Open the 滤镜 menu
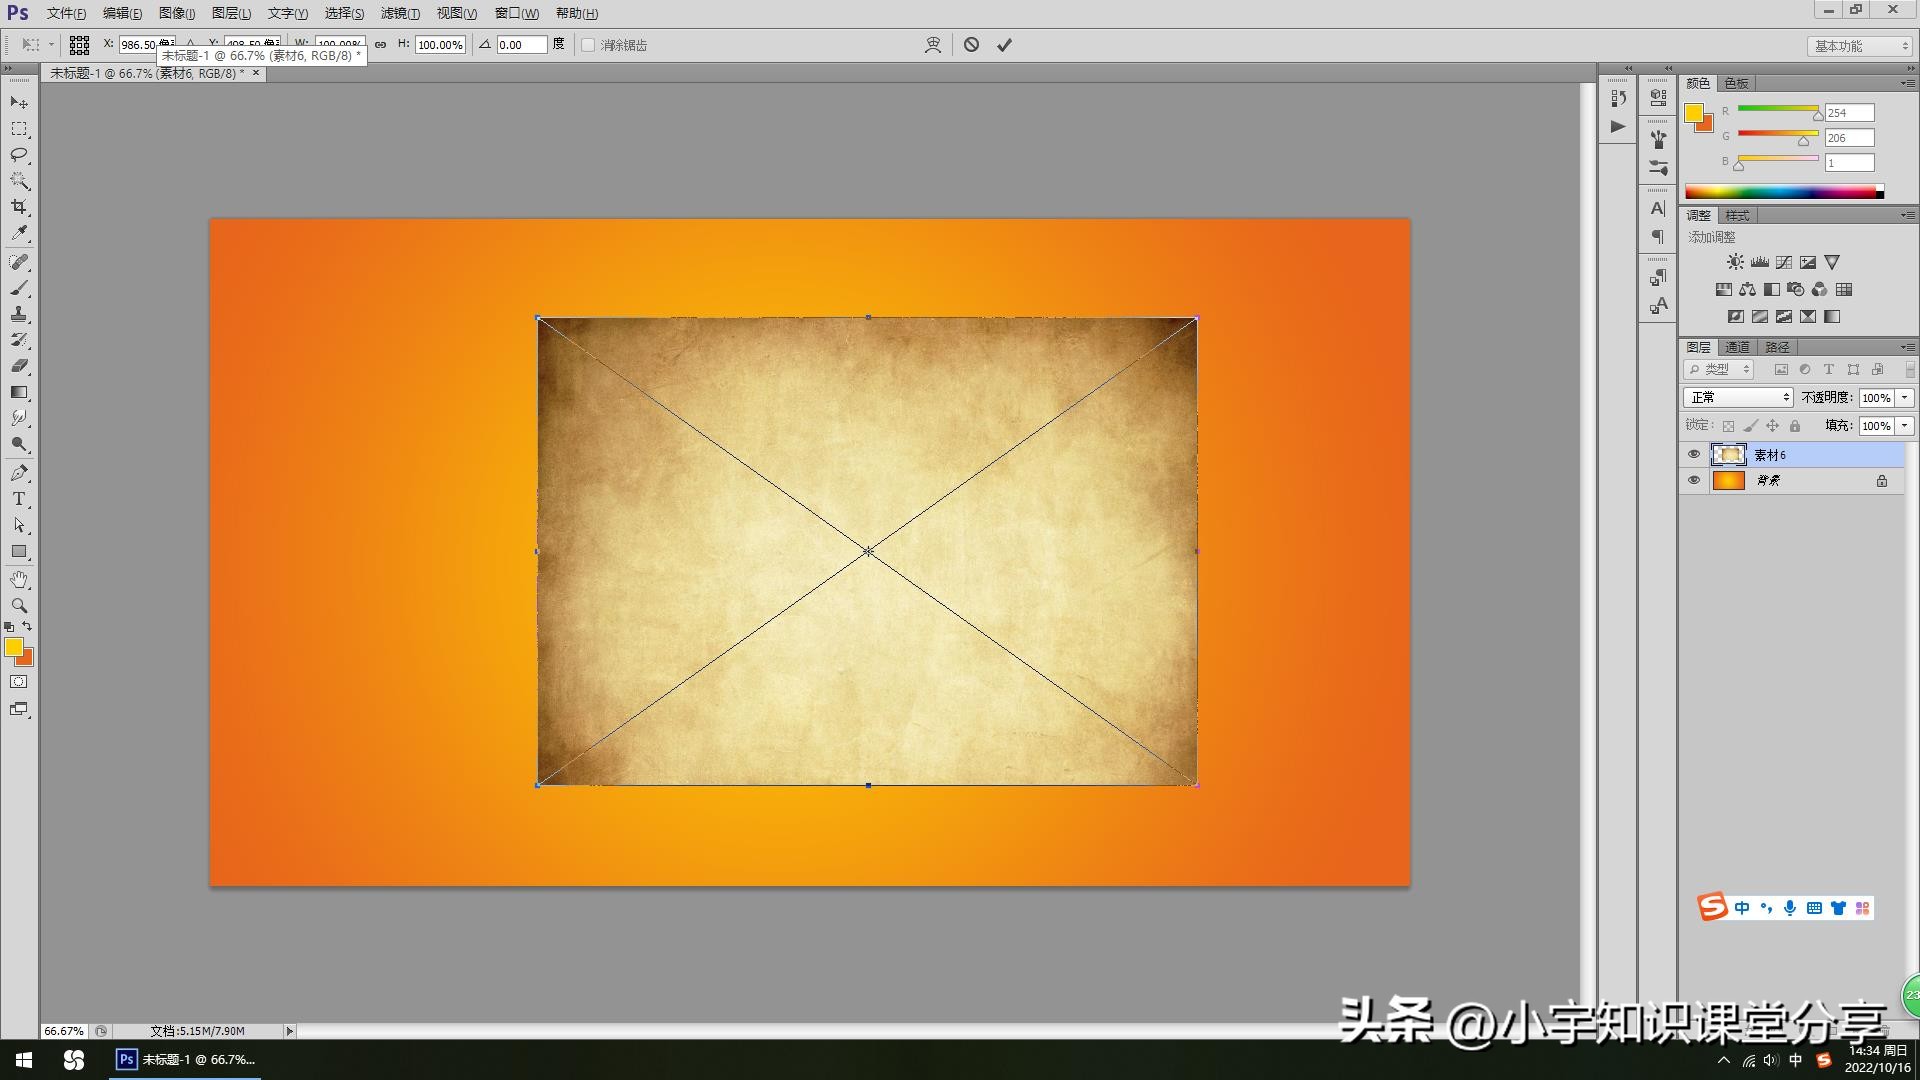1920x1080 pixels. [x=399, y=13]
